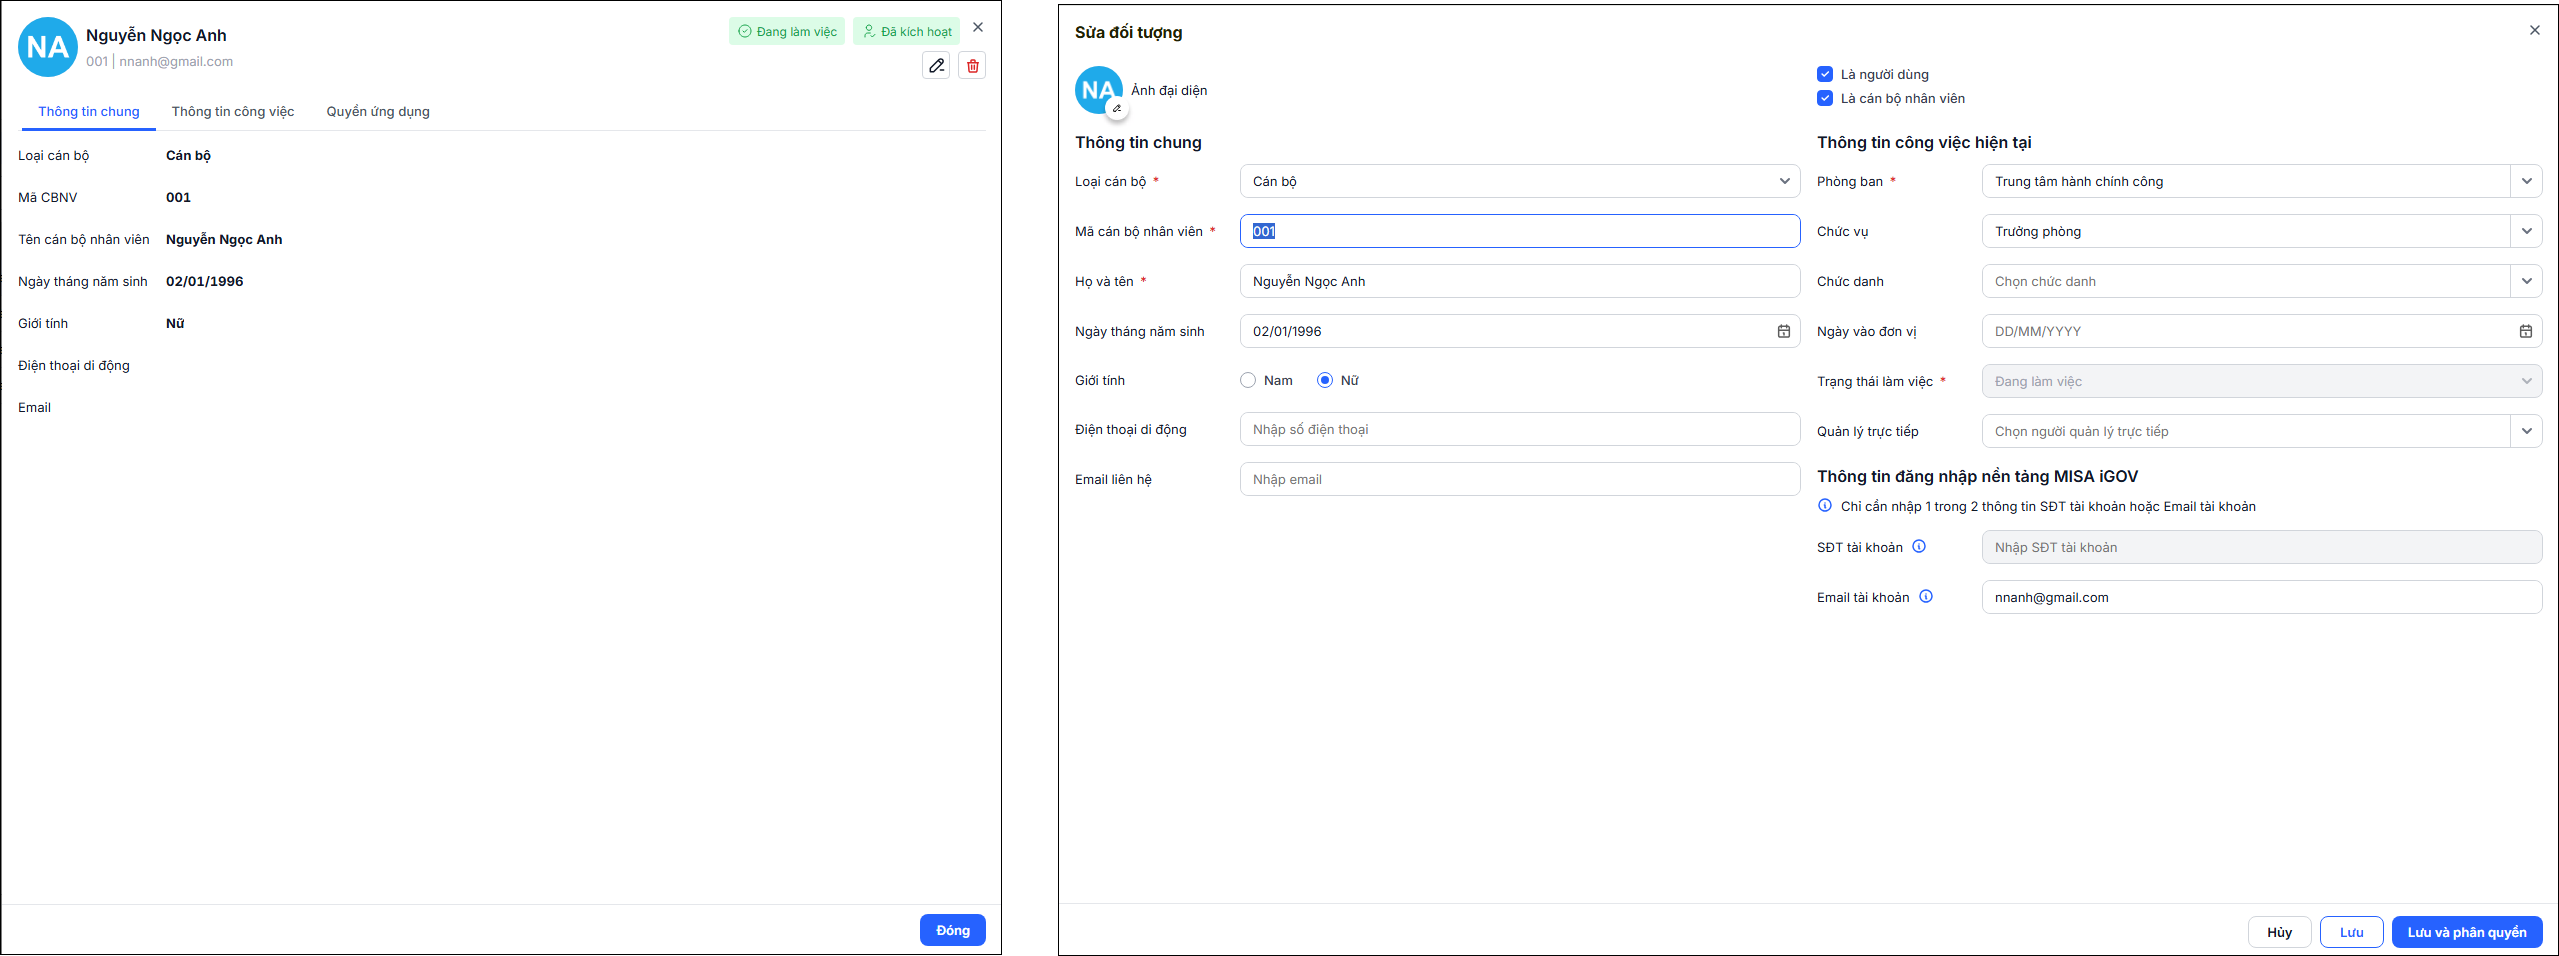Click the NA avatar in detail panel
This screenshot has height=956, width=2559.
[48, 47]
